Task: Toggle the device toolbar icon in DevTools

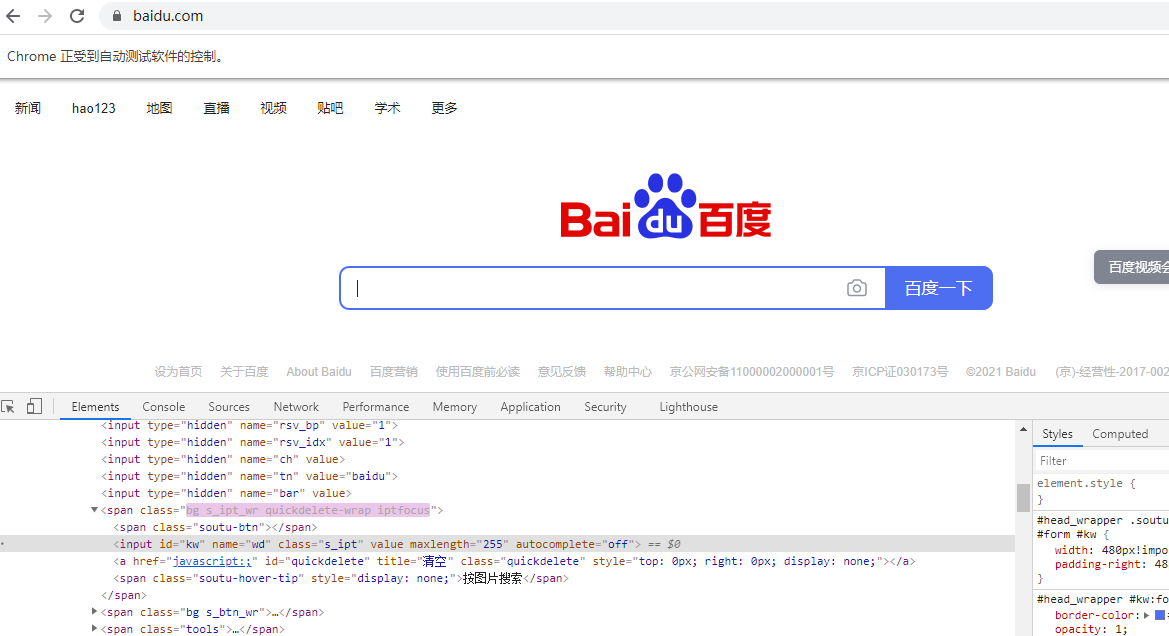Action: tap(34, 406)
